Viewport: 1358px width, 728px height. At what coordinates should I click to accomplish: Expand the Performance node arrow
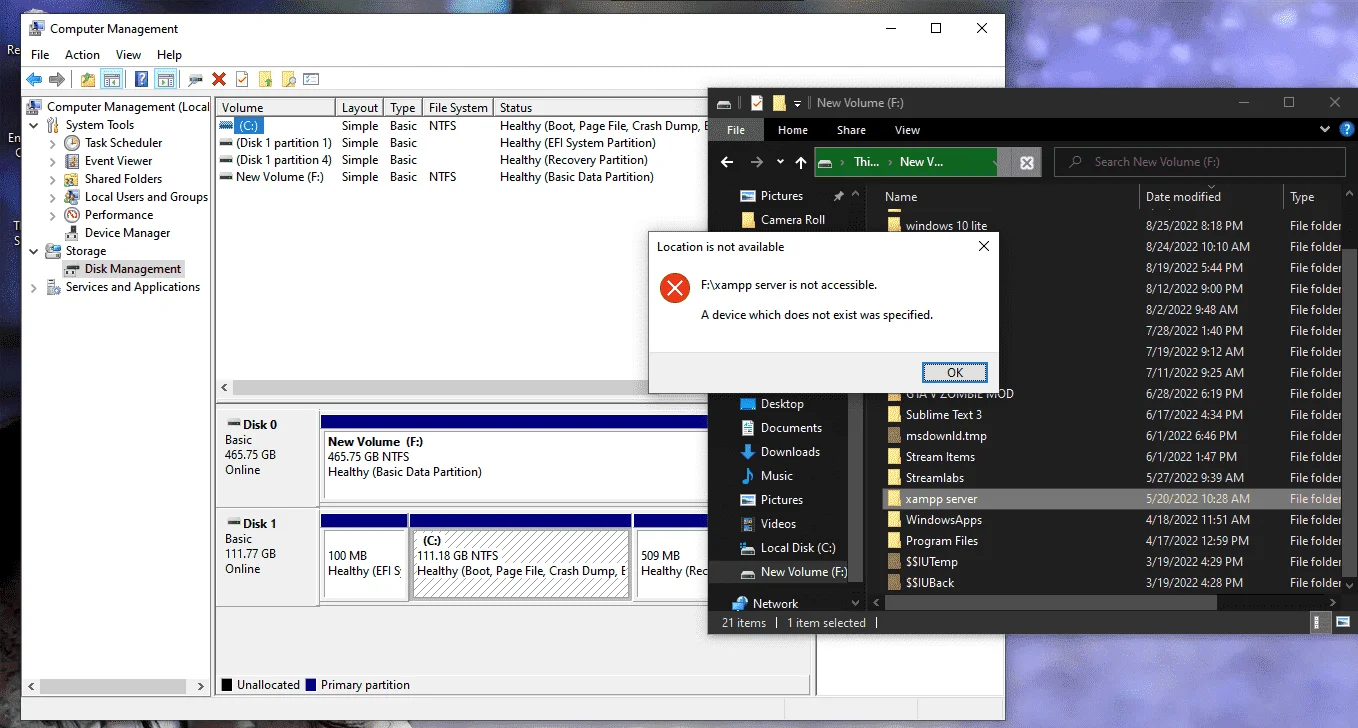point(53,215)
